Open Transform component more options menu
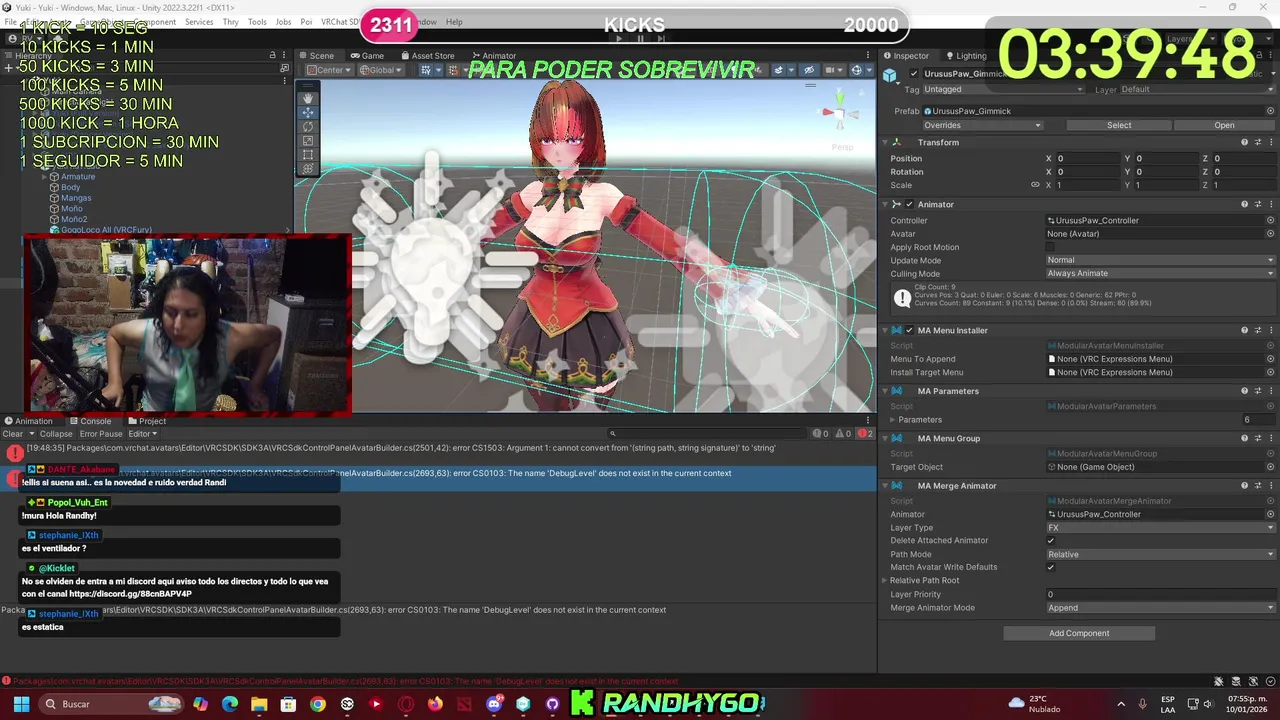This screenshot has height=720, width=1280. click(x=1270, y=142)
